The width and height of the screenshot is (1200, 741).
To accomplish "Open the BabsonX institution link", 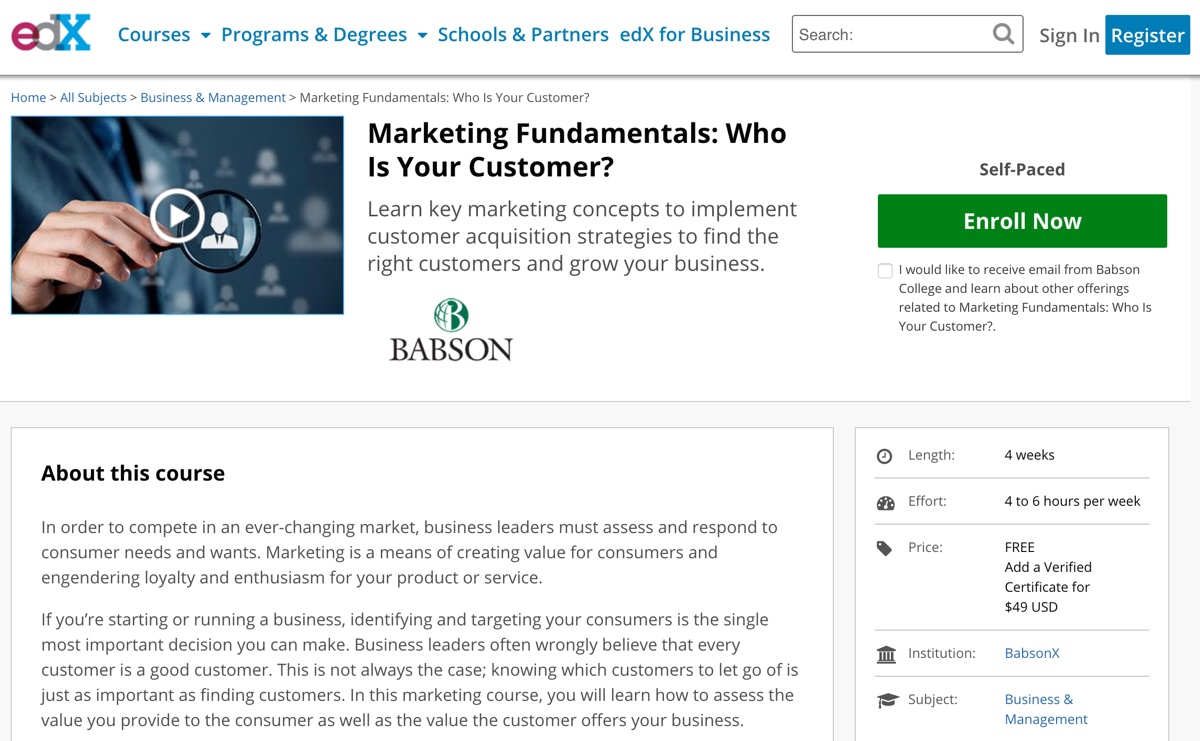I will pyautogui.click(x=1031, y=653).
